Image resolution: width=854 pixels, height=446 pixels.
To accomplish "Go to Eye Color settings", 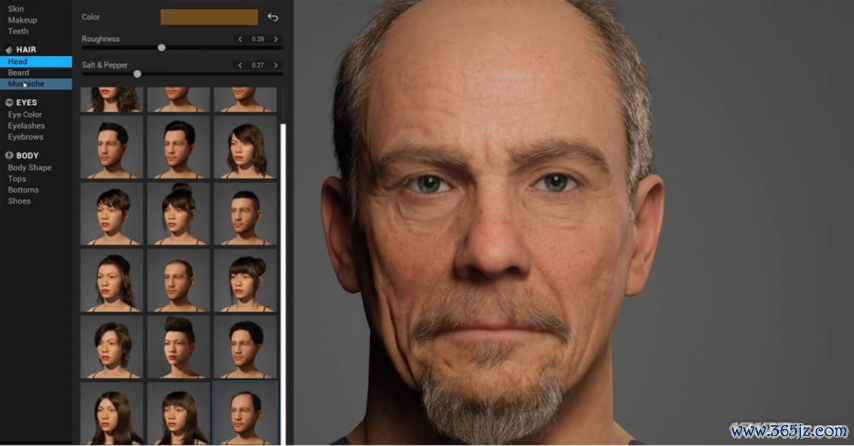I will tap(25, 115).
